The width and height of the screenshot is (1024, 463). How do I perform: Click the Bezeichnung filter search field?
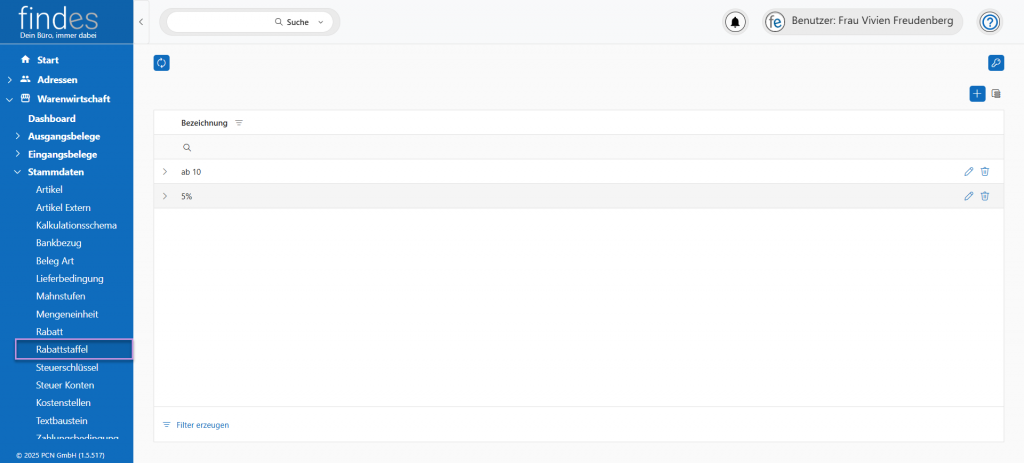click(x=400, y=147)
